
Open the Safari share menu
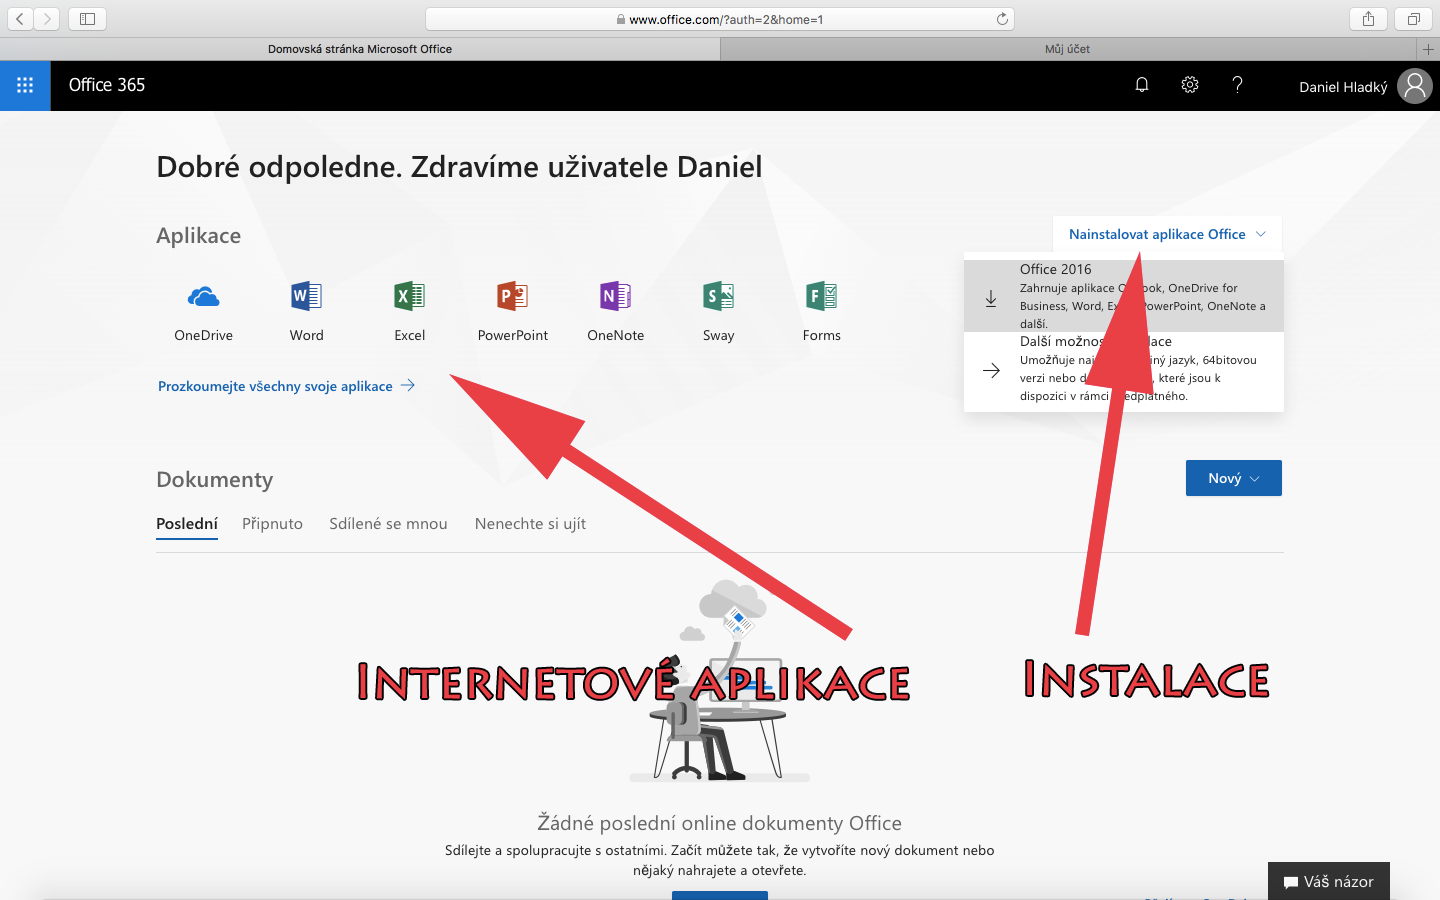(1368, 19)
